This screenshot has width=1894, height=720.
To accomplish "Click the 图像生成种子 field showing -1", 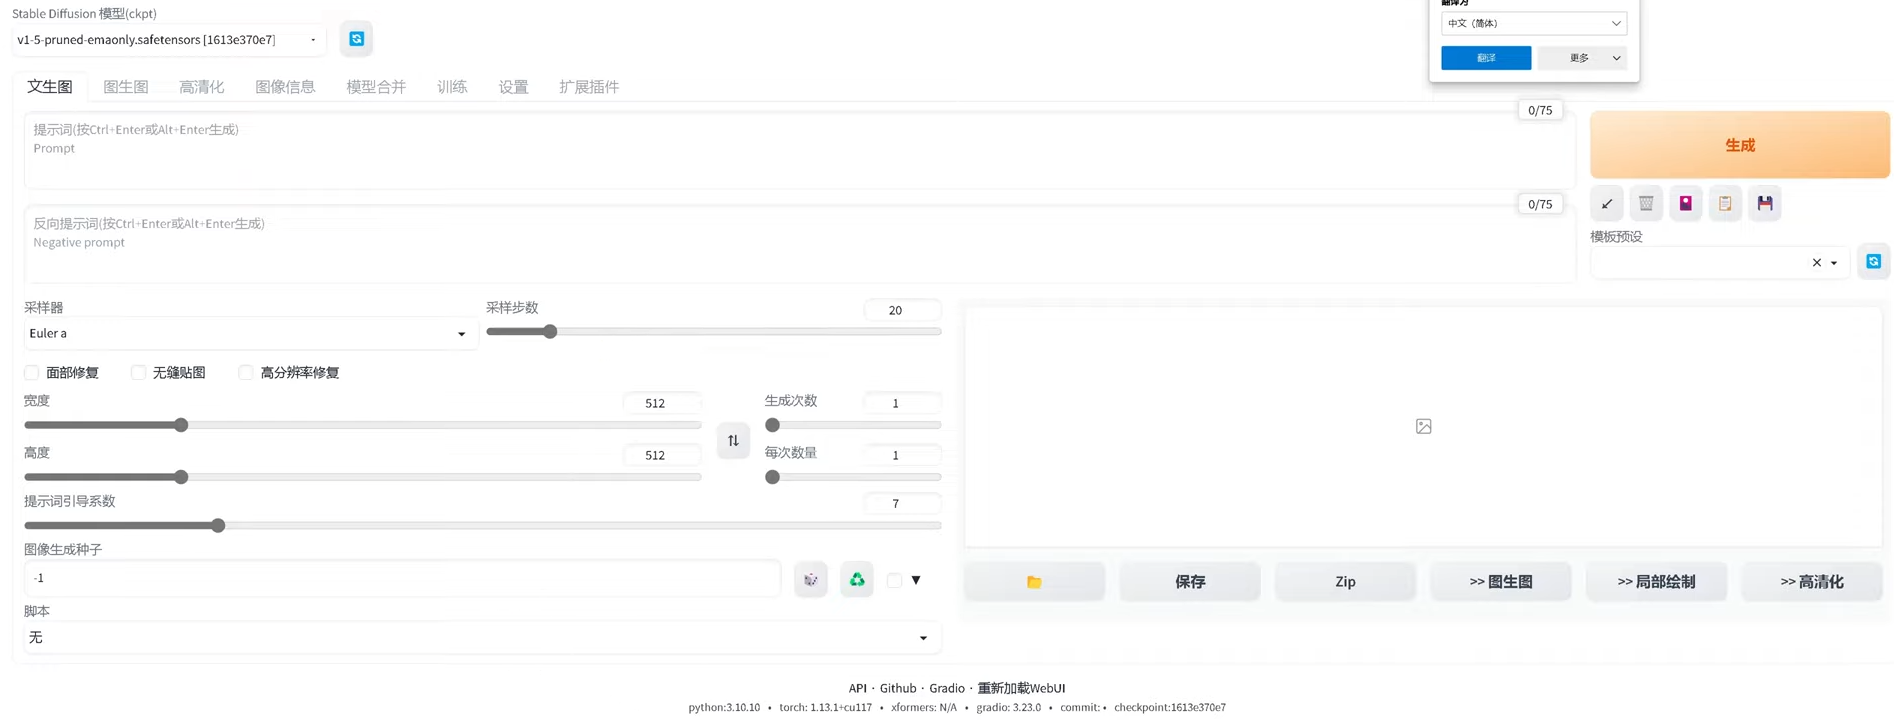I will coord(402,578).
